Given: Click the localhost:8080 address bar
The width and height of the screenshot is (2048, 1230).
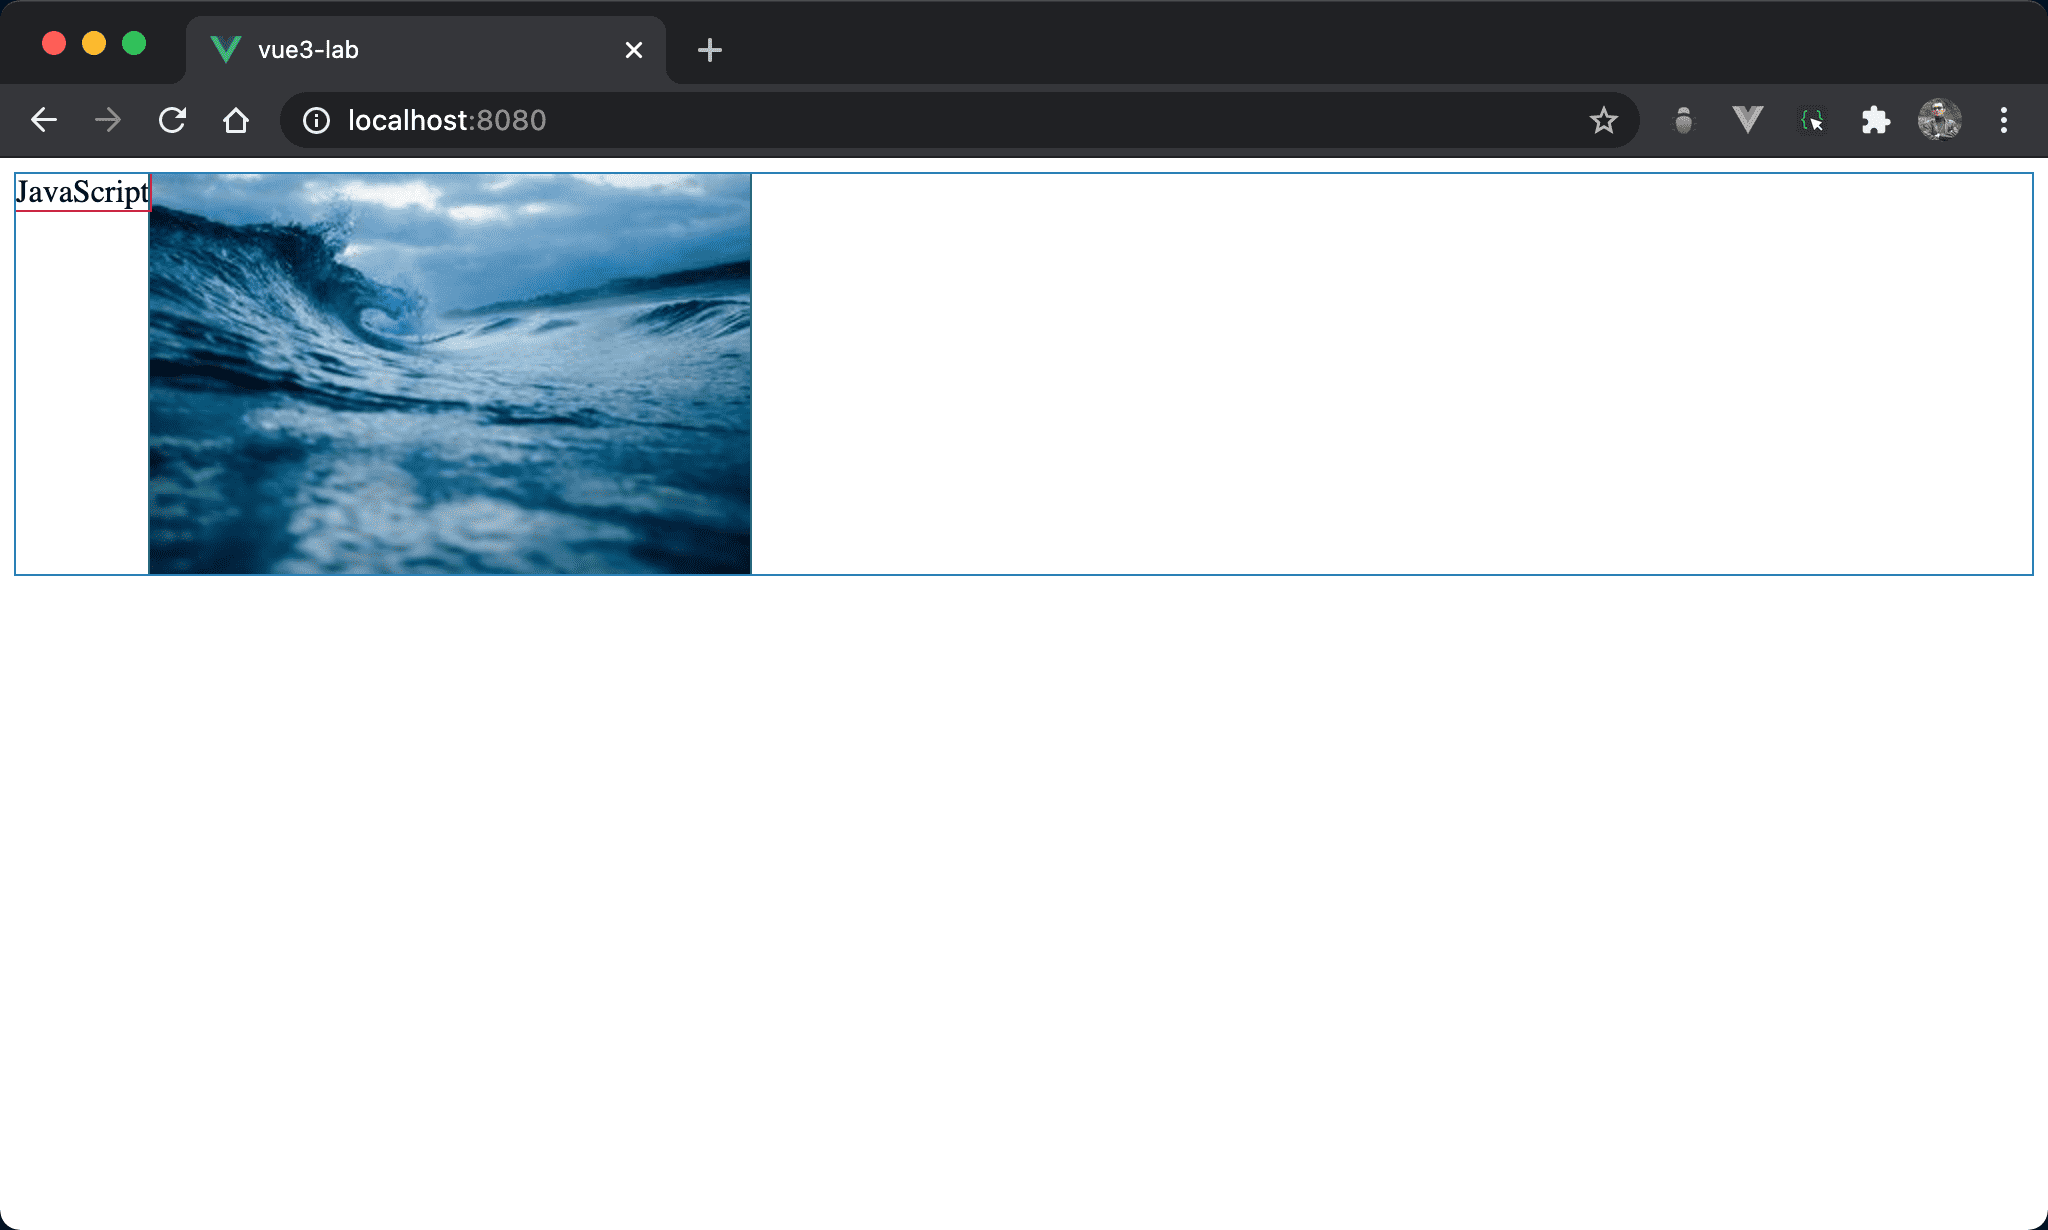Looking at the screenshot, I should (x=900, y=121).
